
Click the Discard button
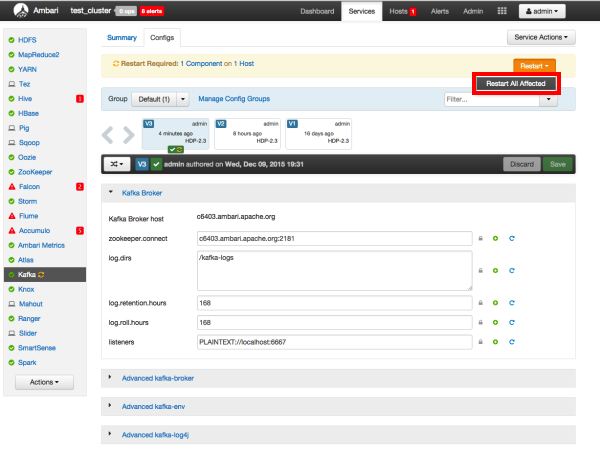pyautogui.click(x=522, y=164)
